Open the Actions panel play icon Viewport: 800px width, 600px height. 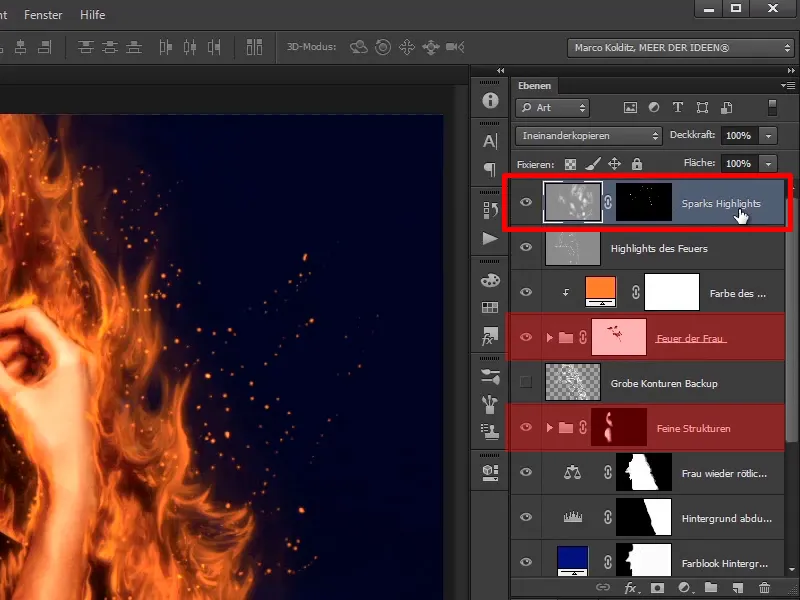(490, 238)
